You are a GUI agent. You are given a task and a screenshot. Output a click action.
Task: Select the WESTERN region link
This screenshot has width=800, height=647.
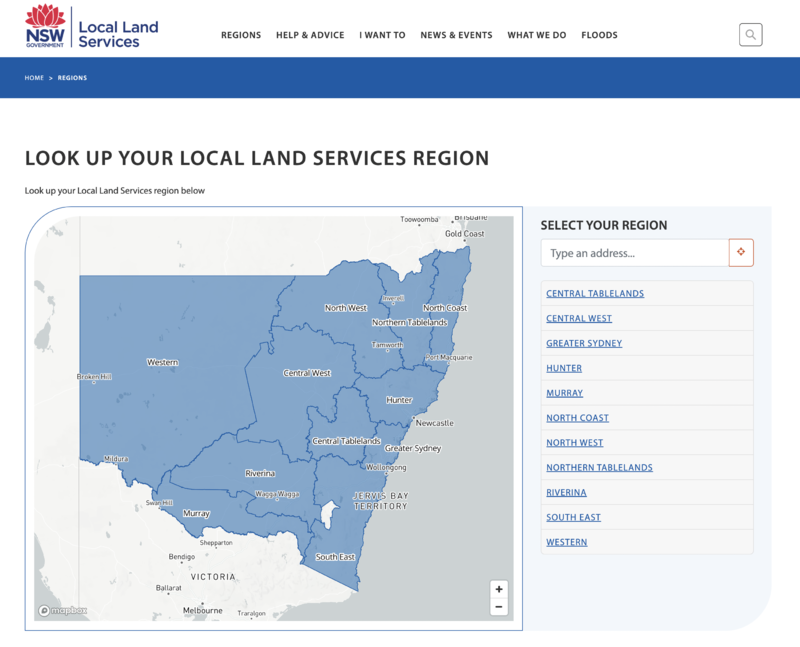[566, 541]
